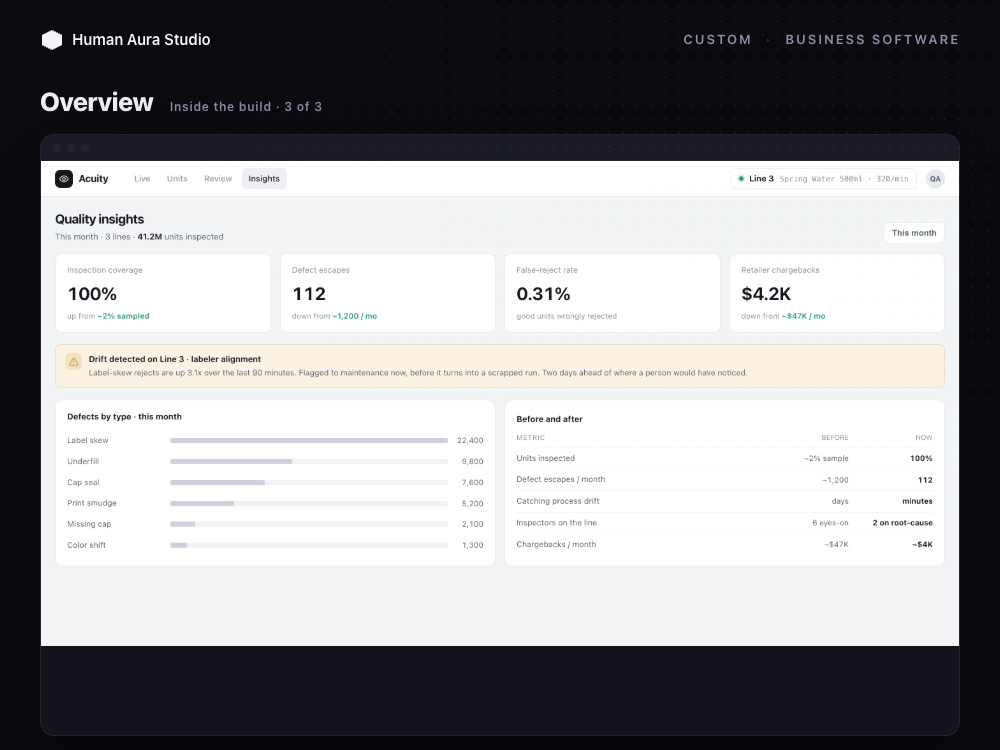Select the Insights tab
This screenshot has height=750, width=1000.
[x=264, y=179]
